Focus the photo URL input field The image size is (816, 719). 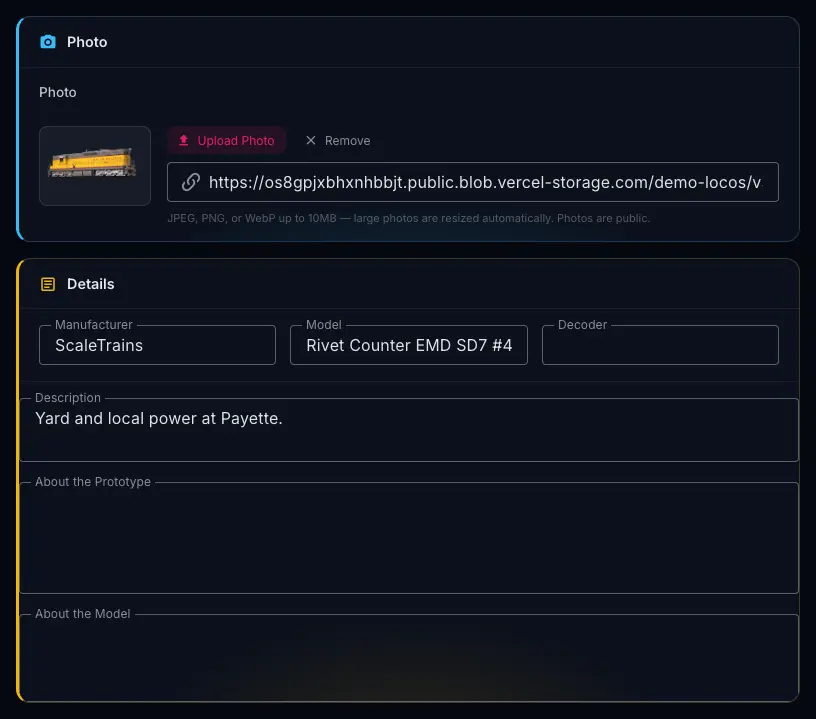click(473, 182)
